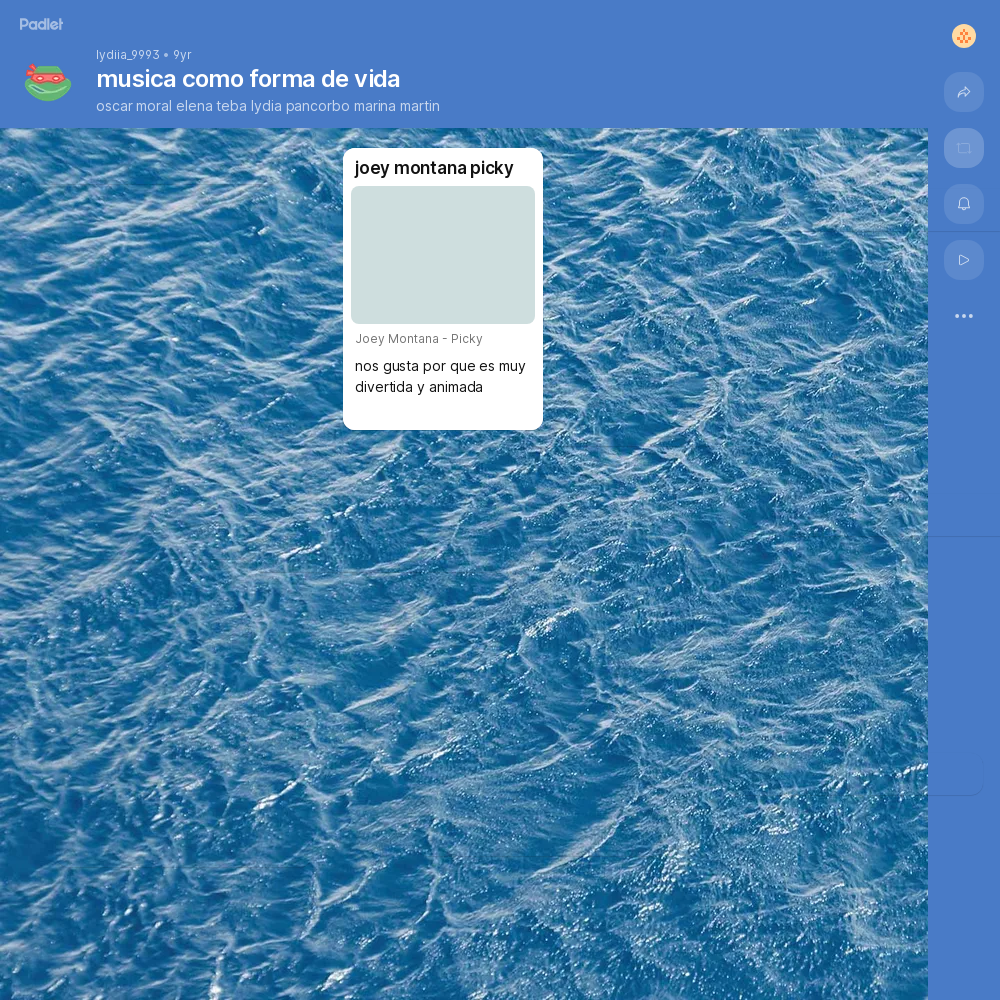Click the 9yr timestamp

point(182,55)
